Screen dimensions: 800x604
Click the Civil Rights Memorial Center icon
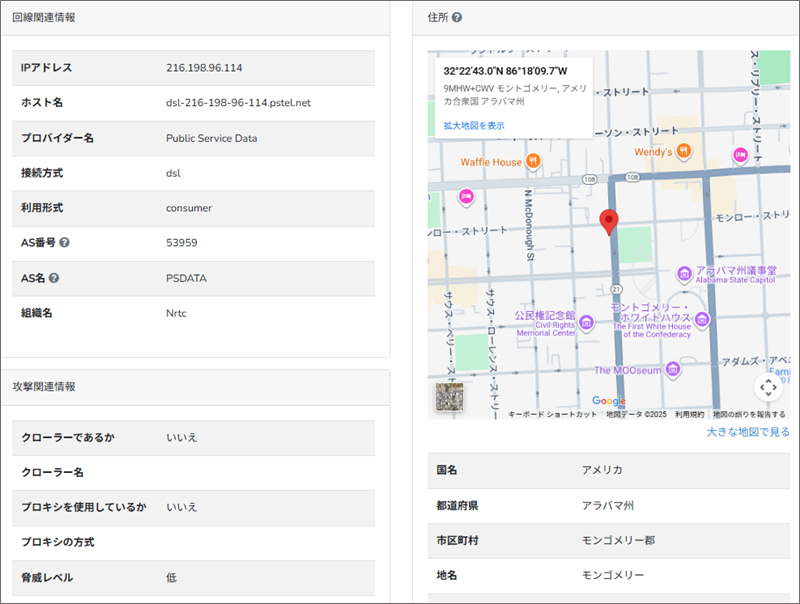coord(587,322)
